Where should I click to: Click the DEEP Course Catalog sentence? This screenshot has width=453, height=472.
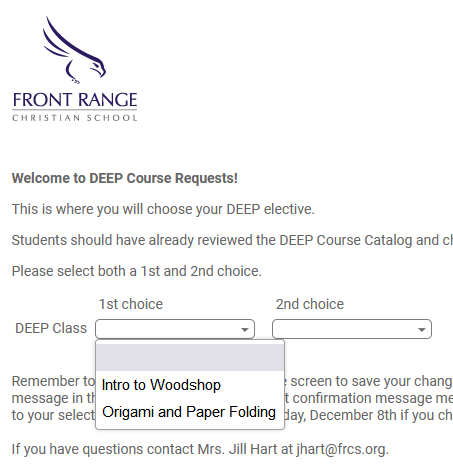click(x=232, y=240)
